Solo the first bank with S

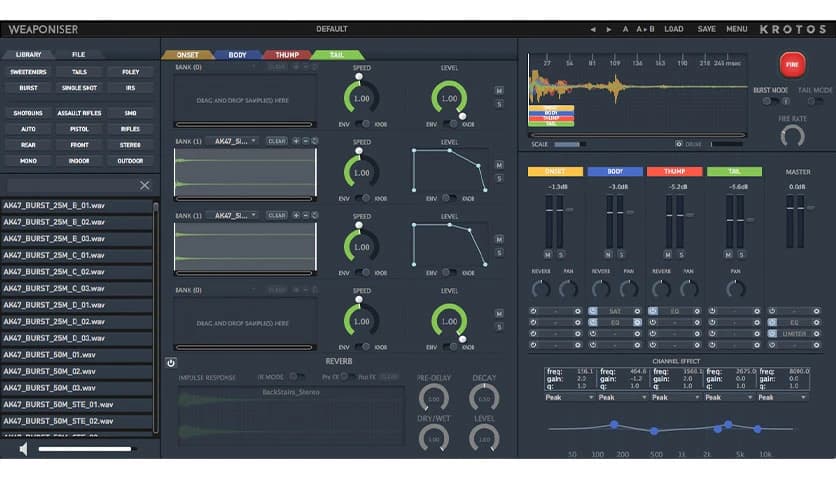(x=499, y=104)
